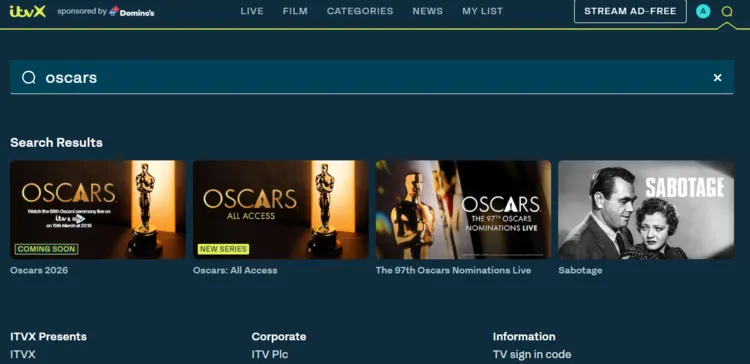Clear the oscars search text

tap(717, 77)
